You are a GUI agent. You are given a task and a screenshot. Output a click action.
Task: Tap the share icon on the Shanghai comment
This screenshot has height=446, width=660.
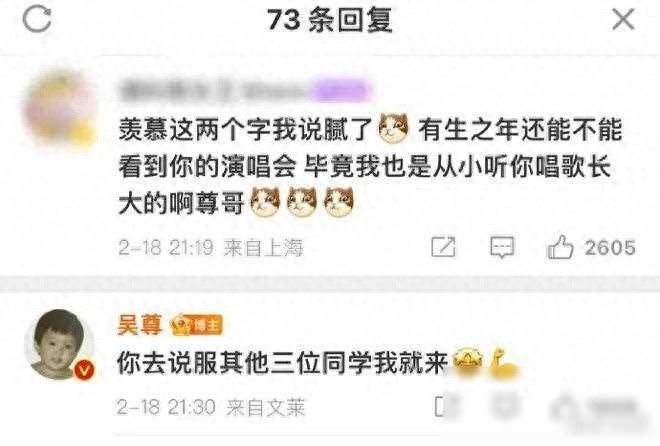[x=443, y=247]
